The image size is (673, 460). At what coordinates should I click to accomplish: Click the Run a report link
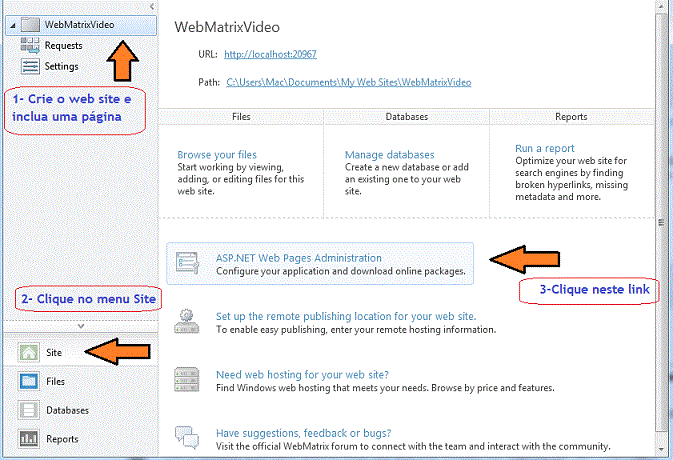pos(544,148)
